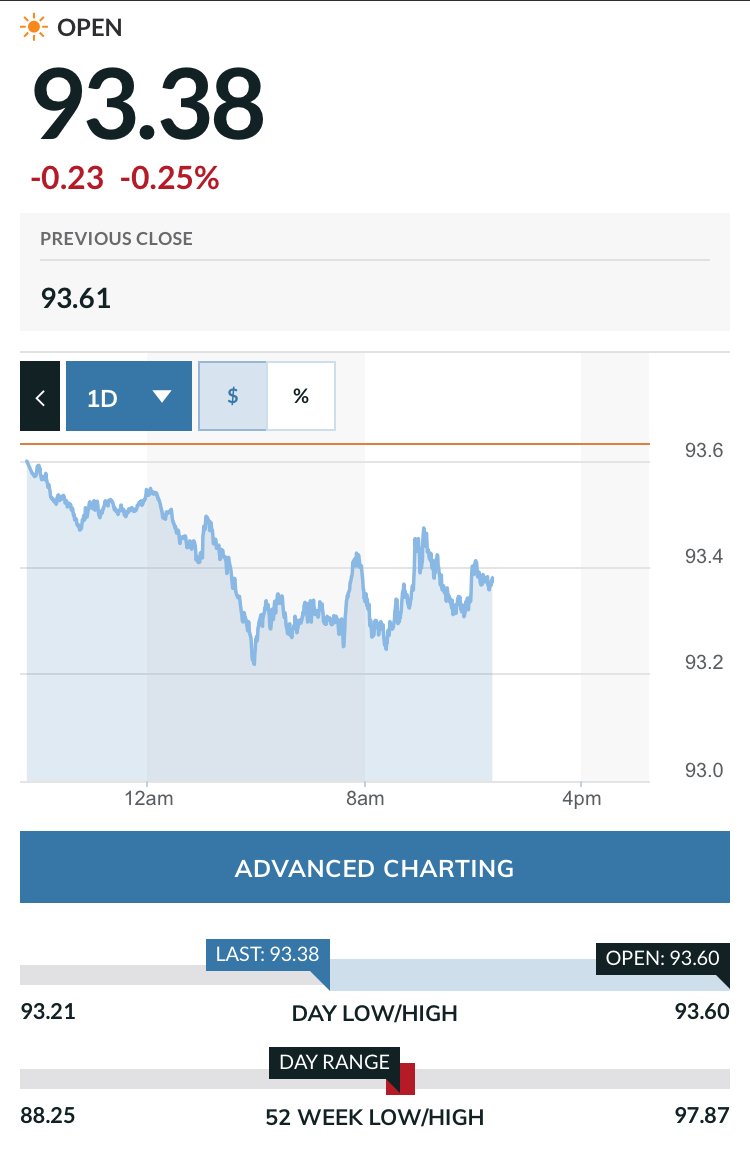Open the 1D time range dropdown

tap(128, 397)
